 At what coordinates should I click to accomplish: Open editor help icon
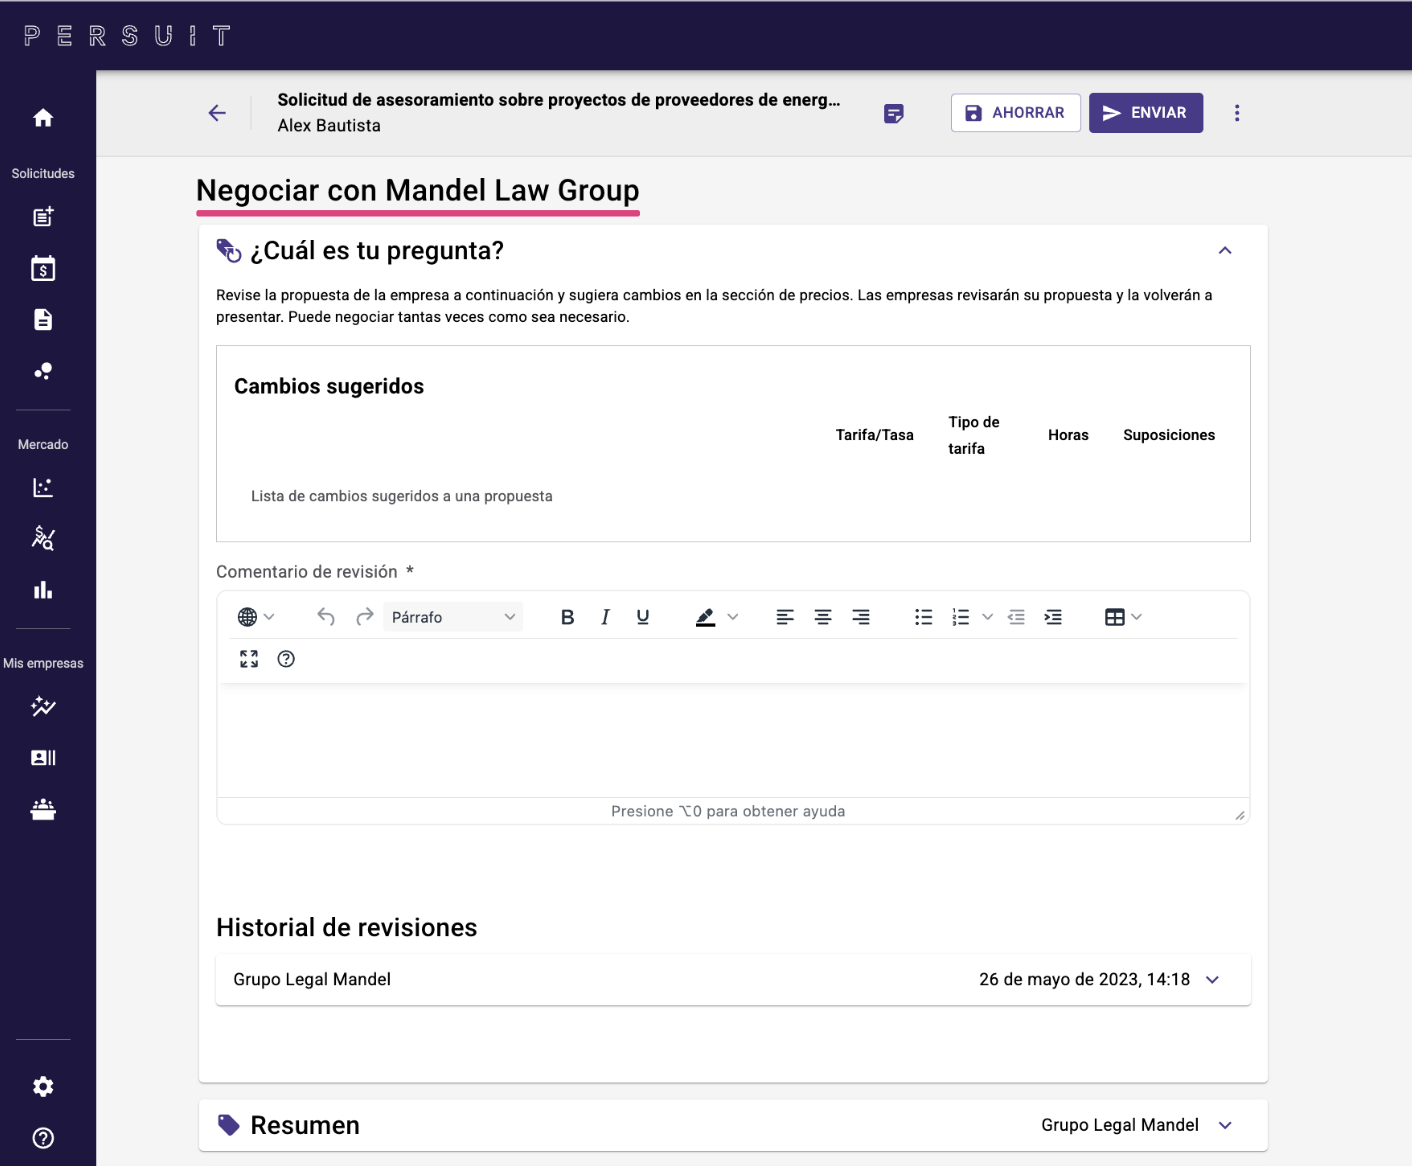click(286, 659)
